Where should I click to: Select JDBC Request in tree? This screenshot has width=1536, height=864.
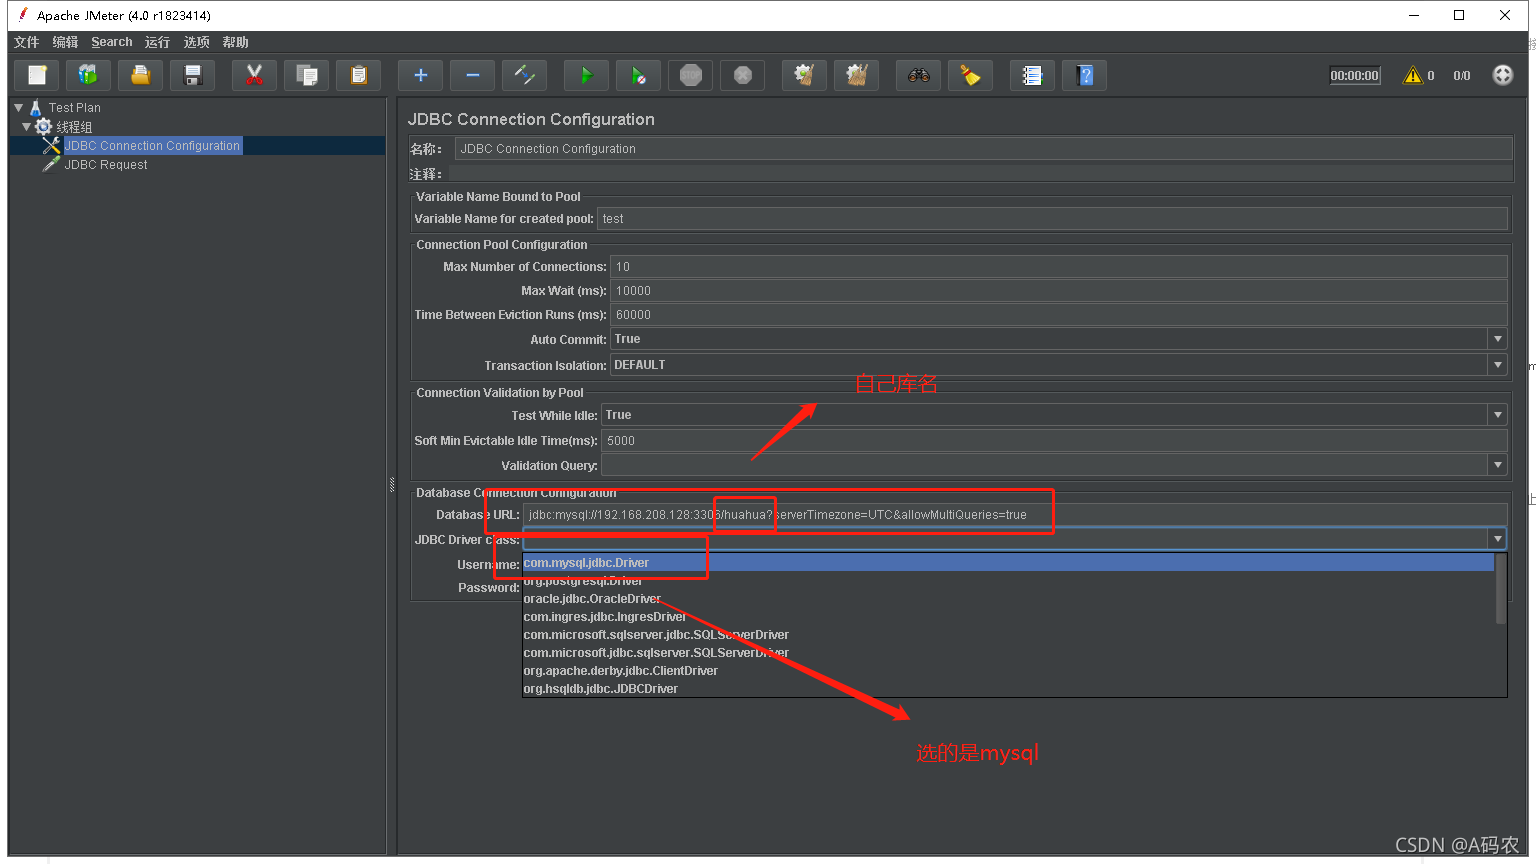(106, 165)
